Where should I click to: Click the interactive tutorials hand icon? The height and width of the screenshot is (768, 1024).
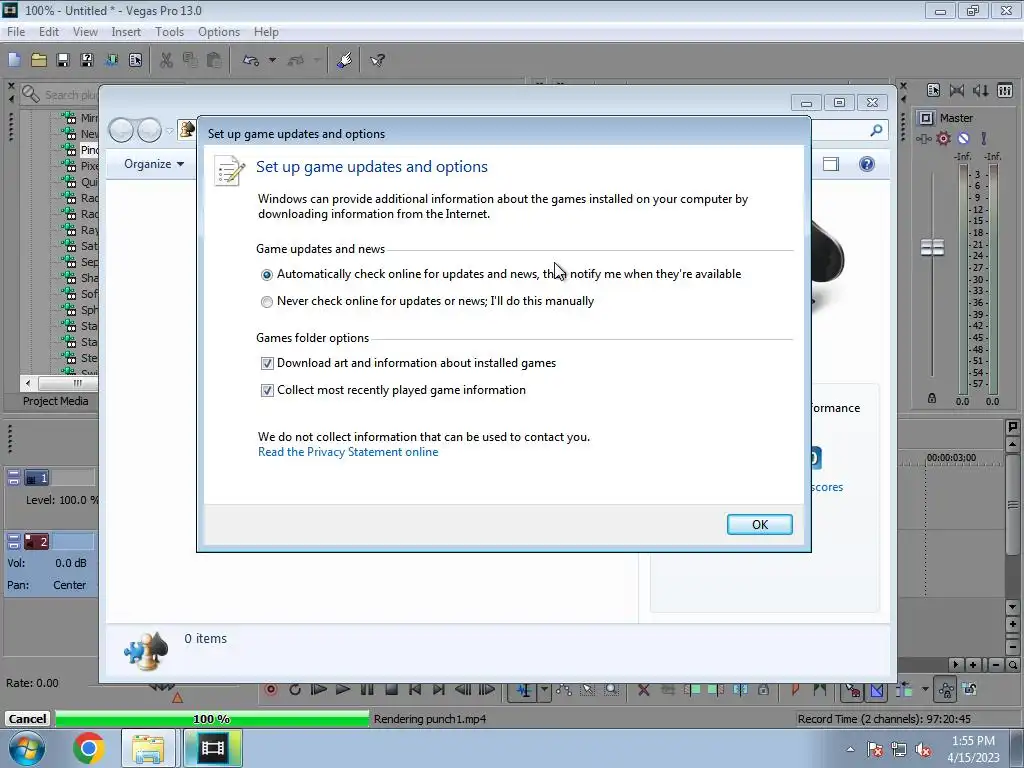[x=345, y=60]
